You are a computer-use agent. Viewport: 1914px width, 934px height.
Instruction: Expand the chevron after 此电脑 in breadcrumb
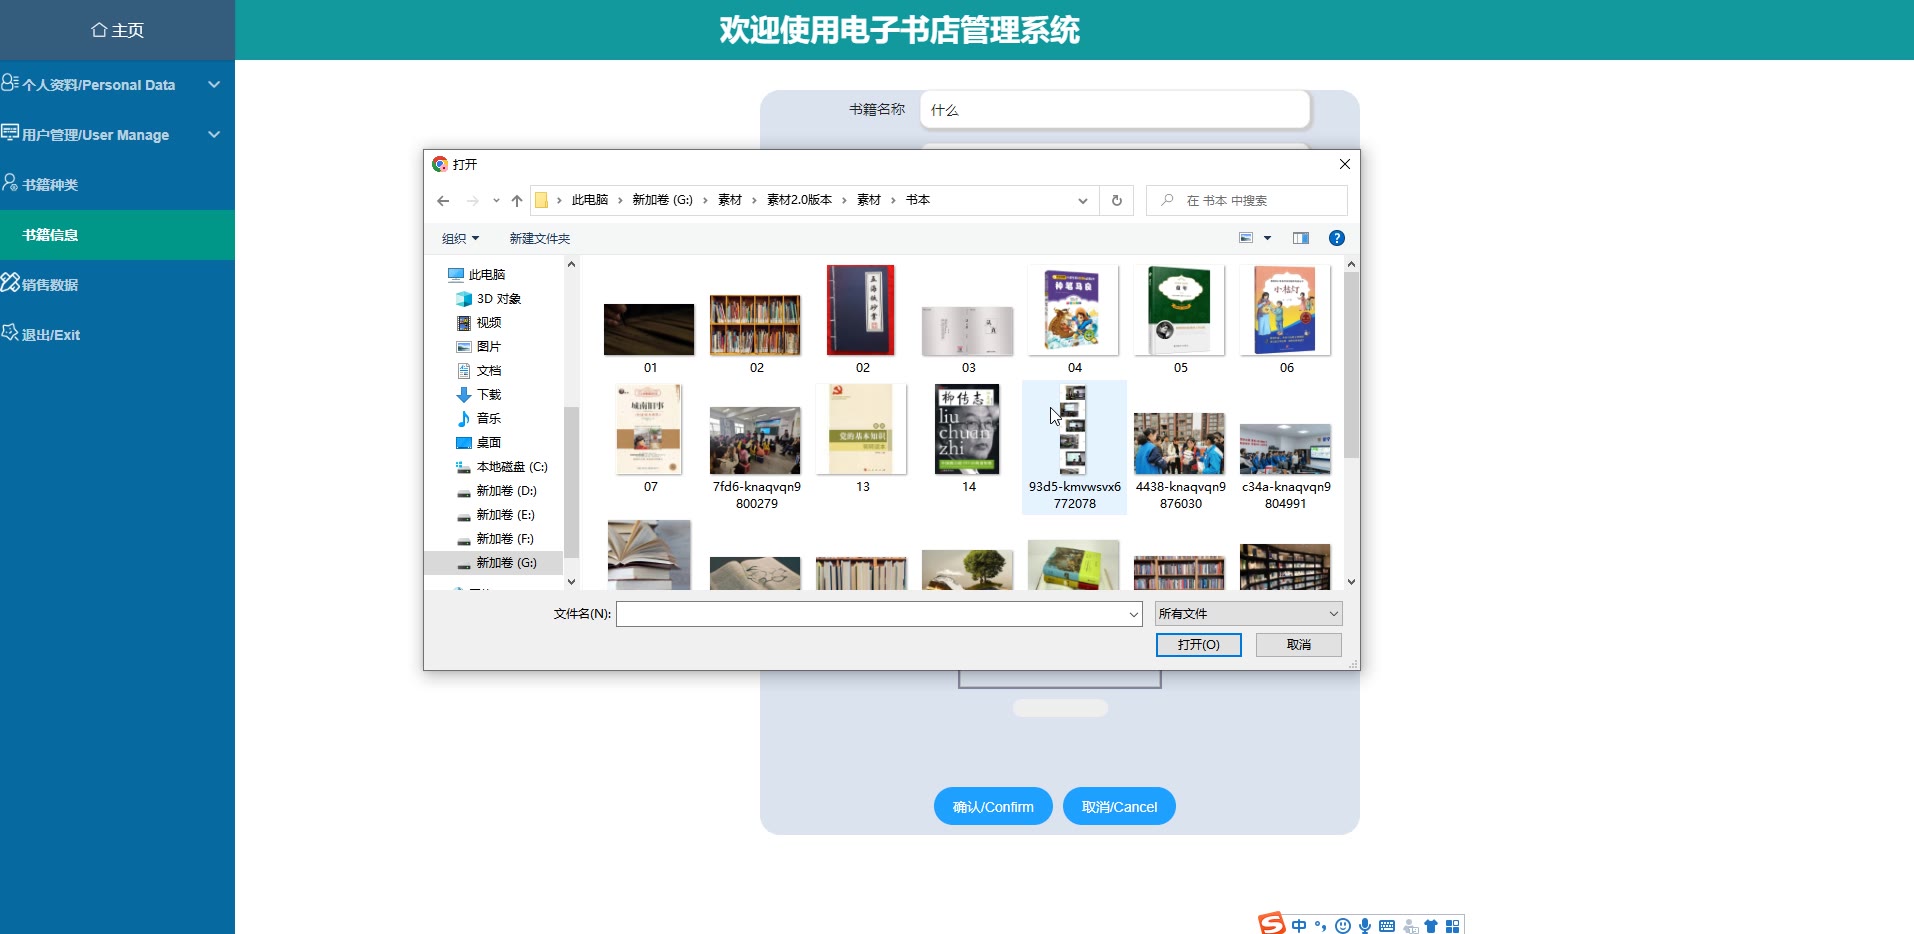[x=621, y=200]
